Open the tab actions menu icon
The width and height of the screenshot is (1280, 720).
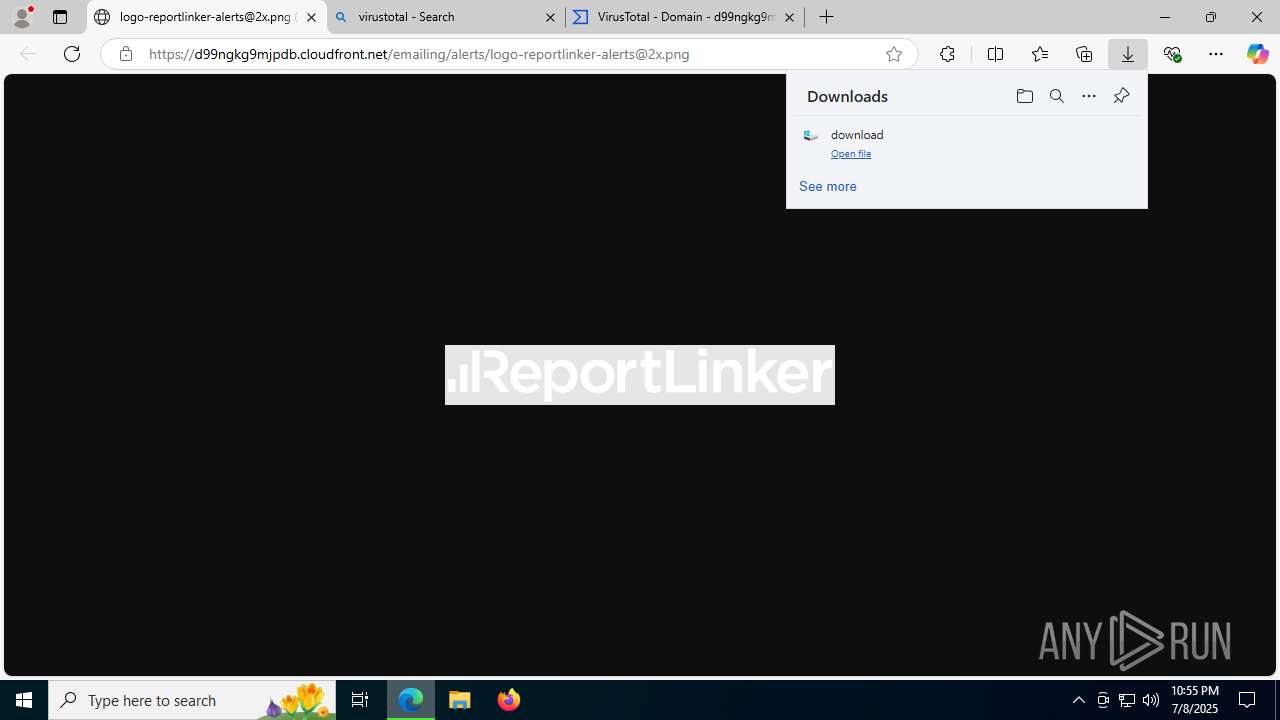tap(60, 17)
